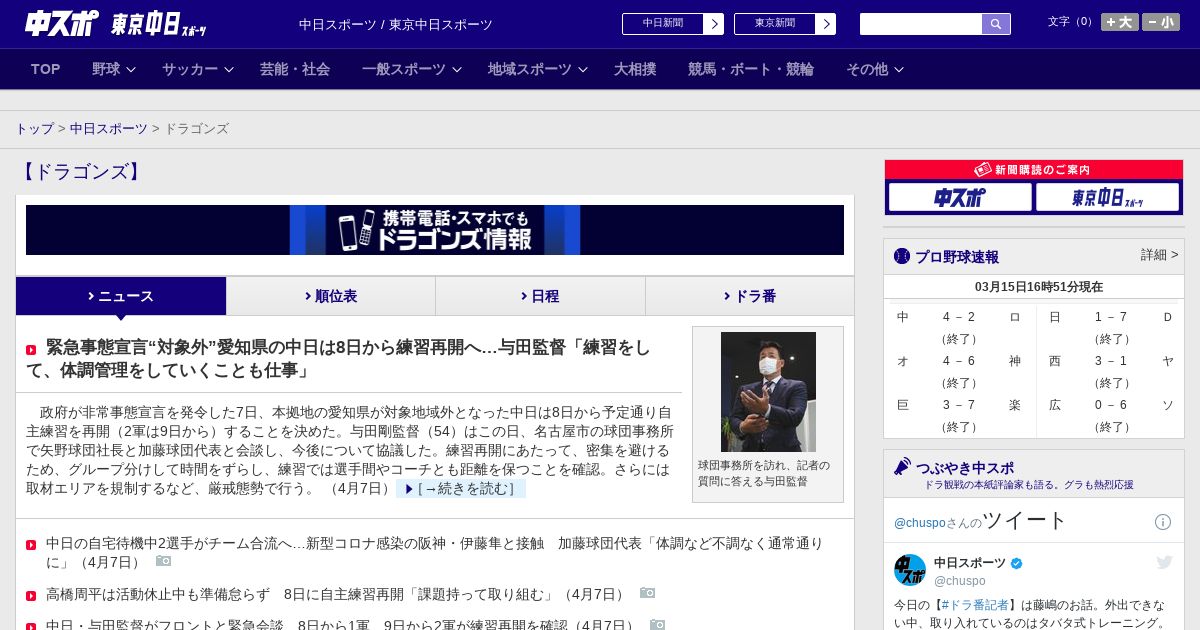Focus the header search input field
The width and height of the screenshot is (1200, 630).
coord(921,24)
